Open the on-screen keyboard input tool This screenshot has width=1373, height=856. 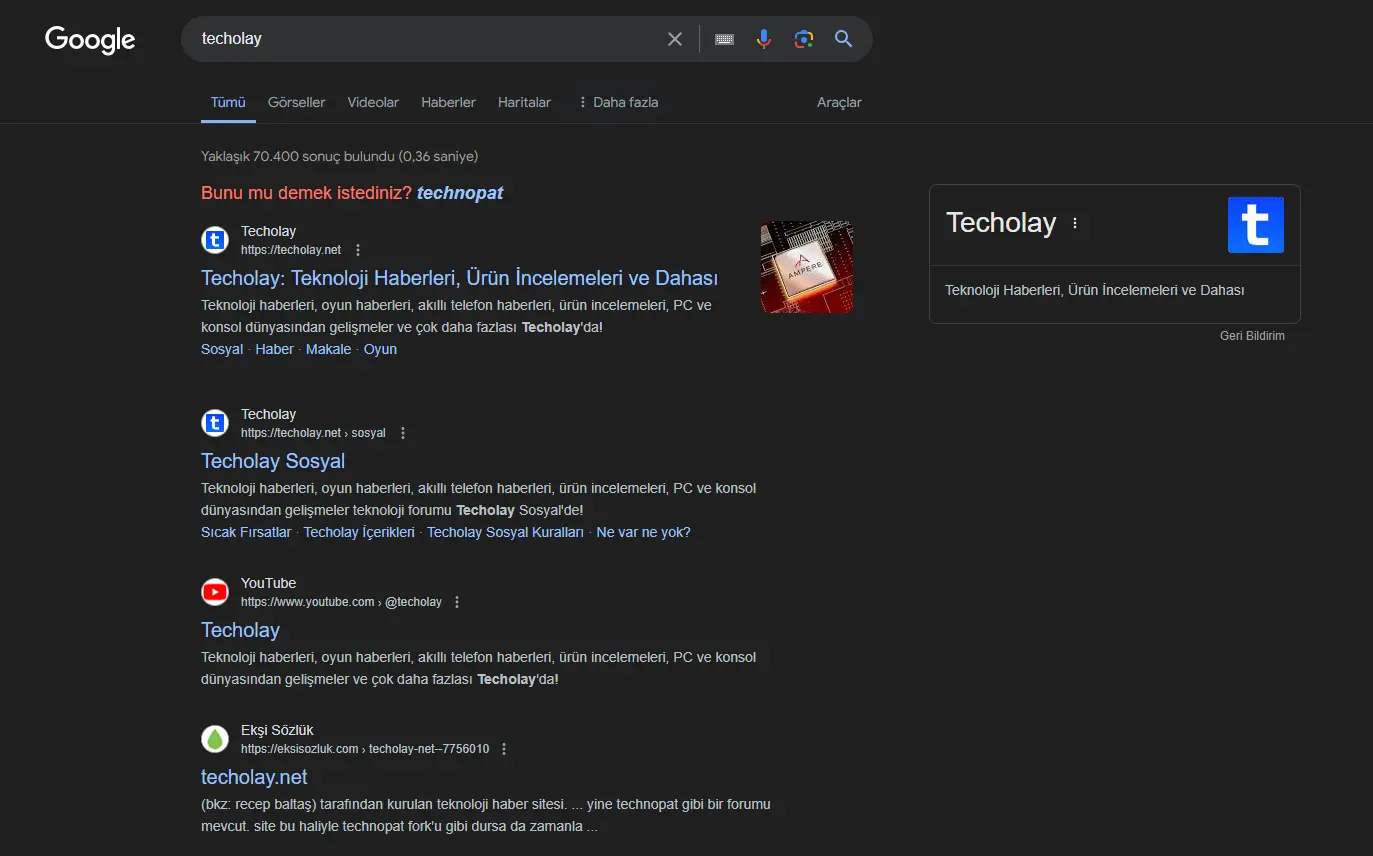(725, 39)
